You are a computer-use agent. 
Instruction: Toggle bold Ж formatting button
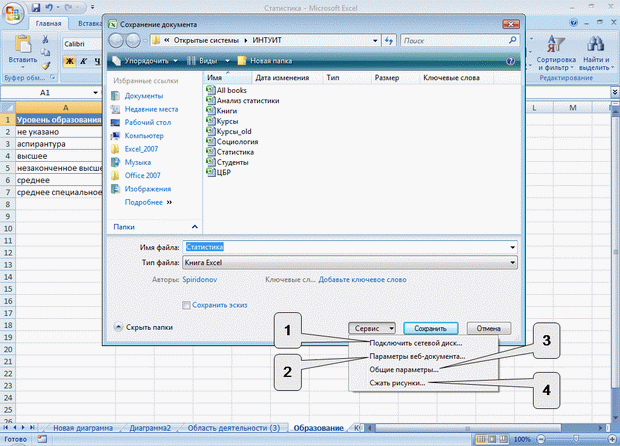pyautogui.click(x=70, y=61)
